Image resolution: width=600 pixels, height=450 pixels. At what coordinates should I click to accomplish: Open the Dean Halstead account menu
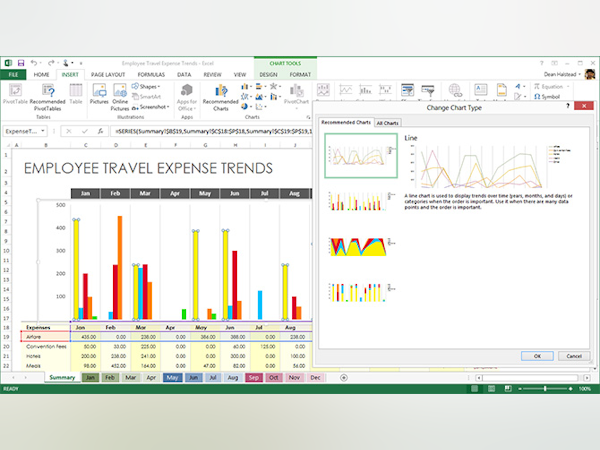click(562, 74)
